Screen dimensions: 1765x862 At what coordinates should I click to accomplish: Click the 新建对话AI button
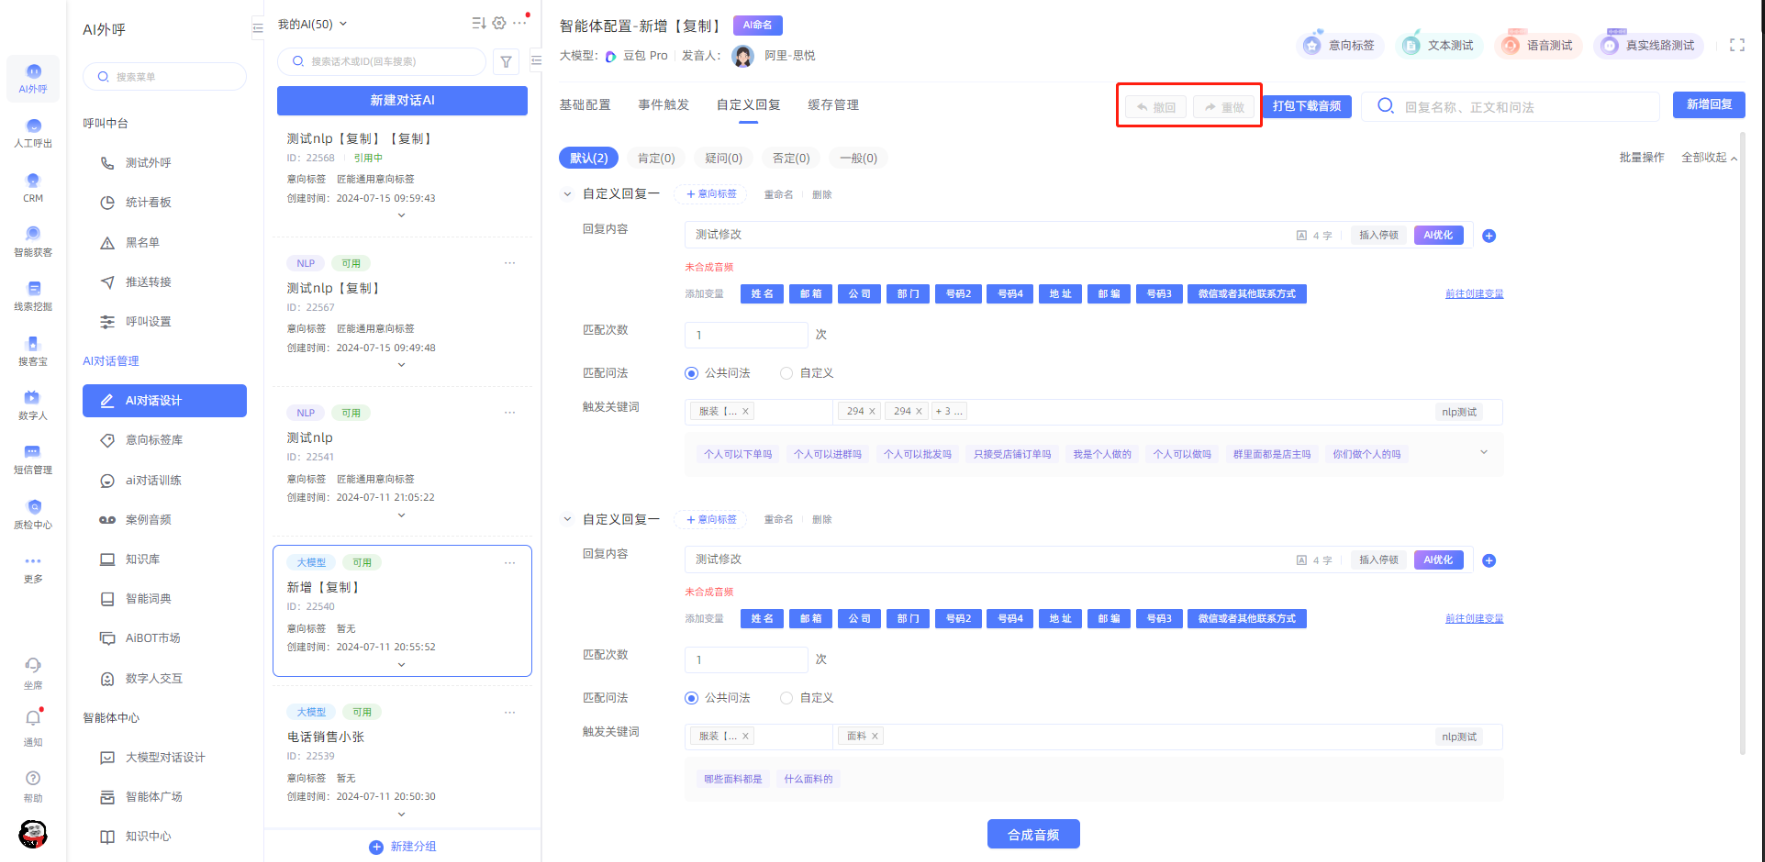(x=402, y=100)
